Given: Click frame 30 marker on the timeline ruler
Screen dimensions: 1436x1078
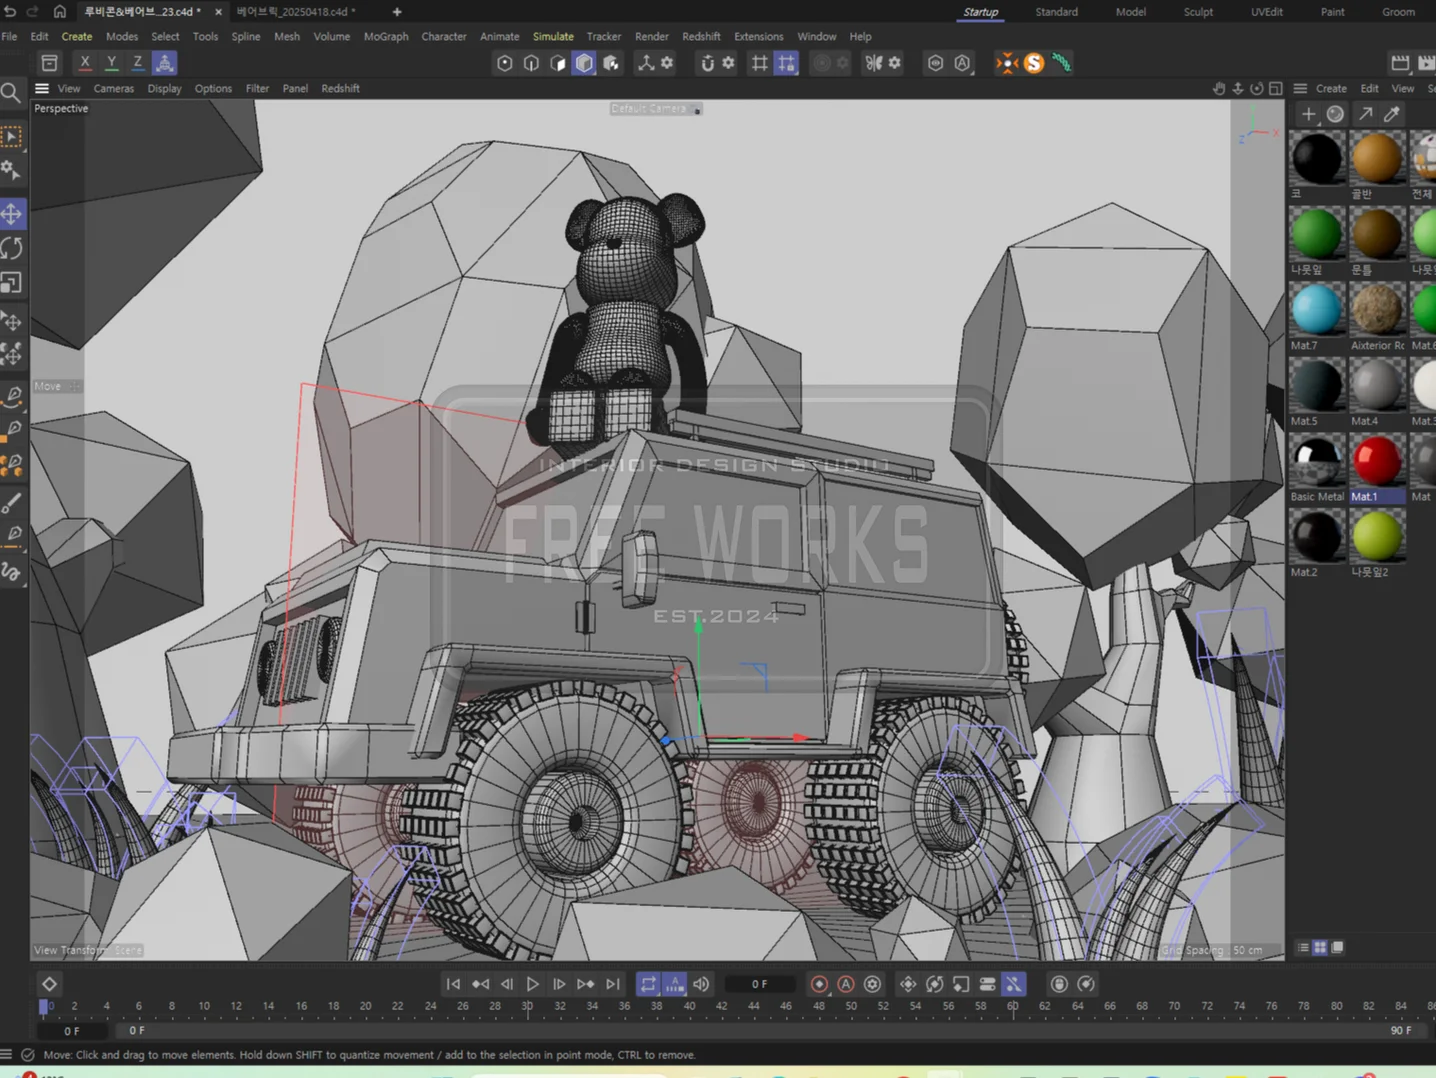Looking at the screenshot, I should coord(527,1006).
